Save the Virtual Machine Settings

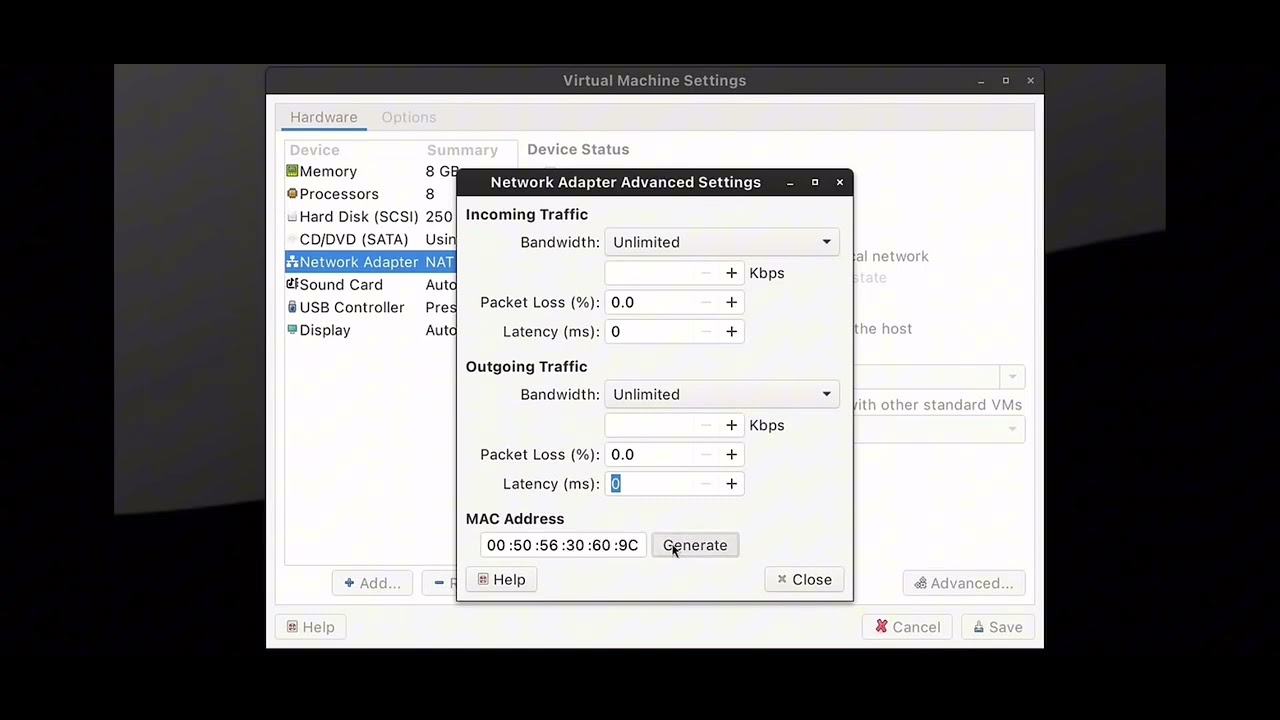[x=998, y=627]
